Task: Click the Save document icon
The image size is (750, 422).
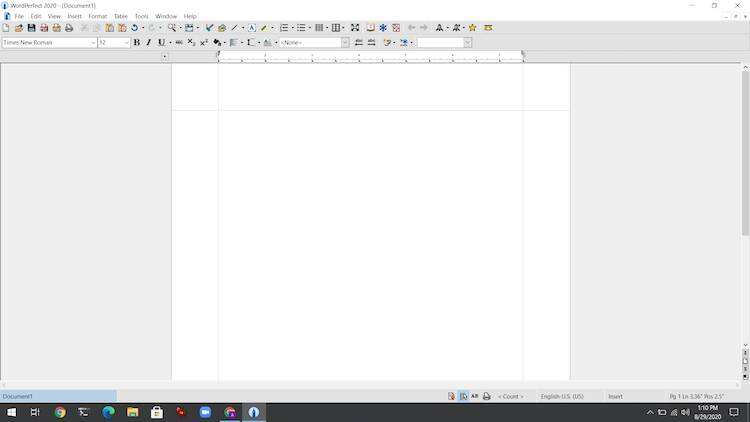Action: tap(31, 28)
